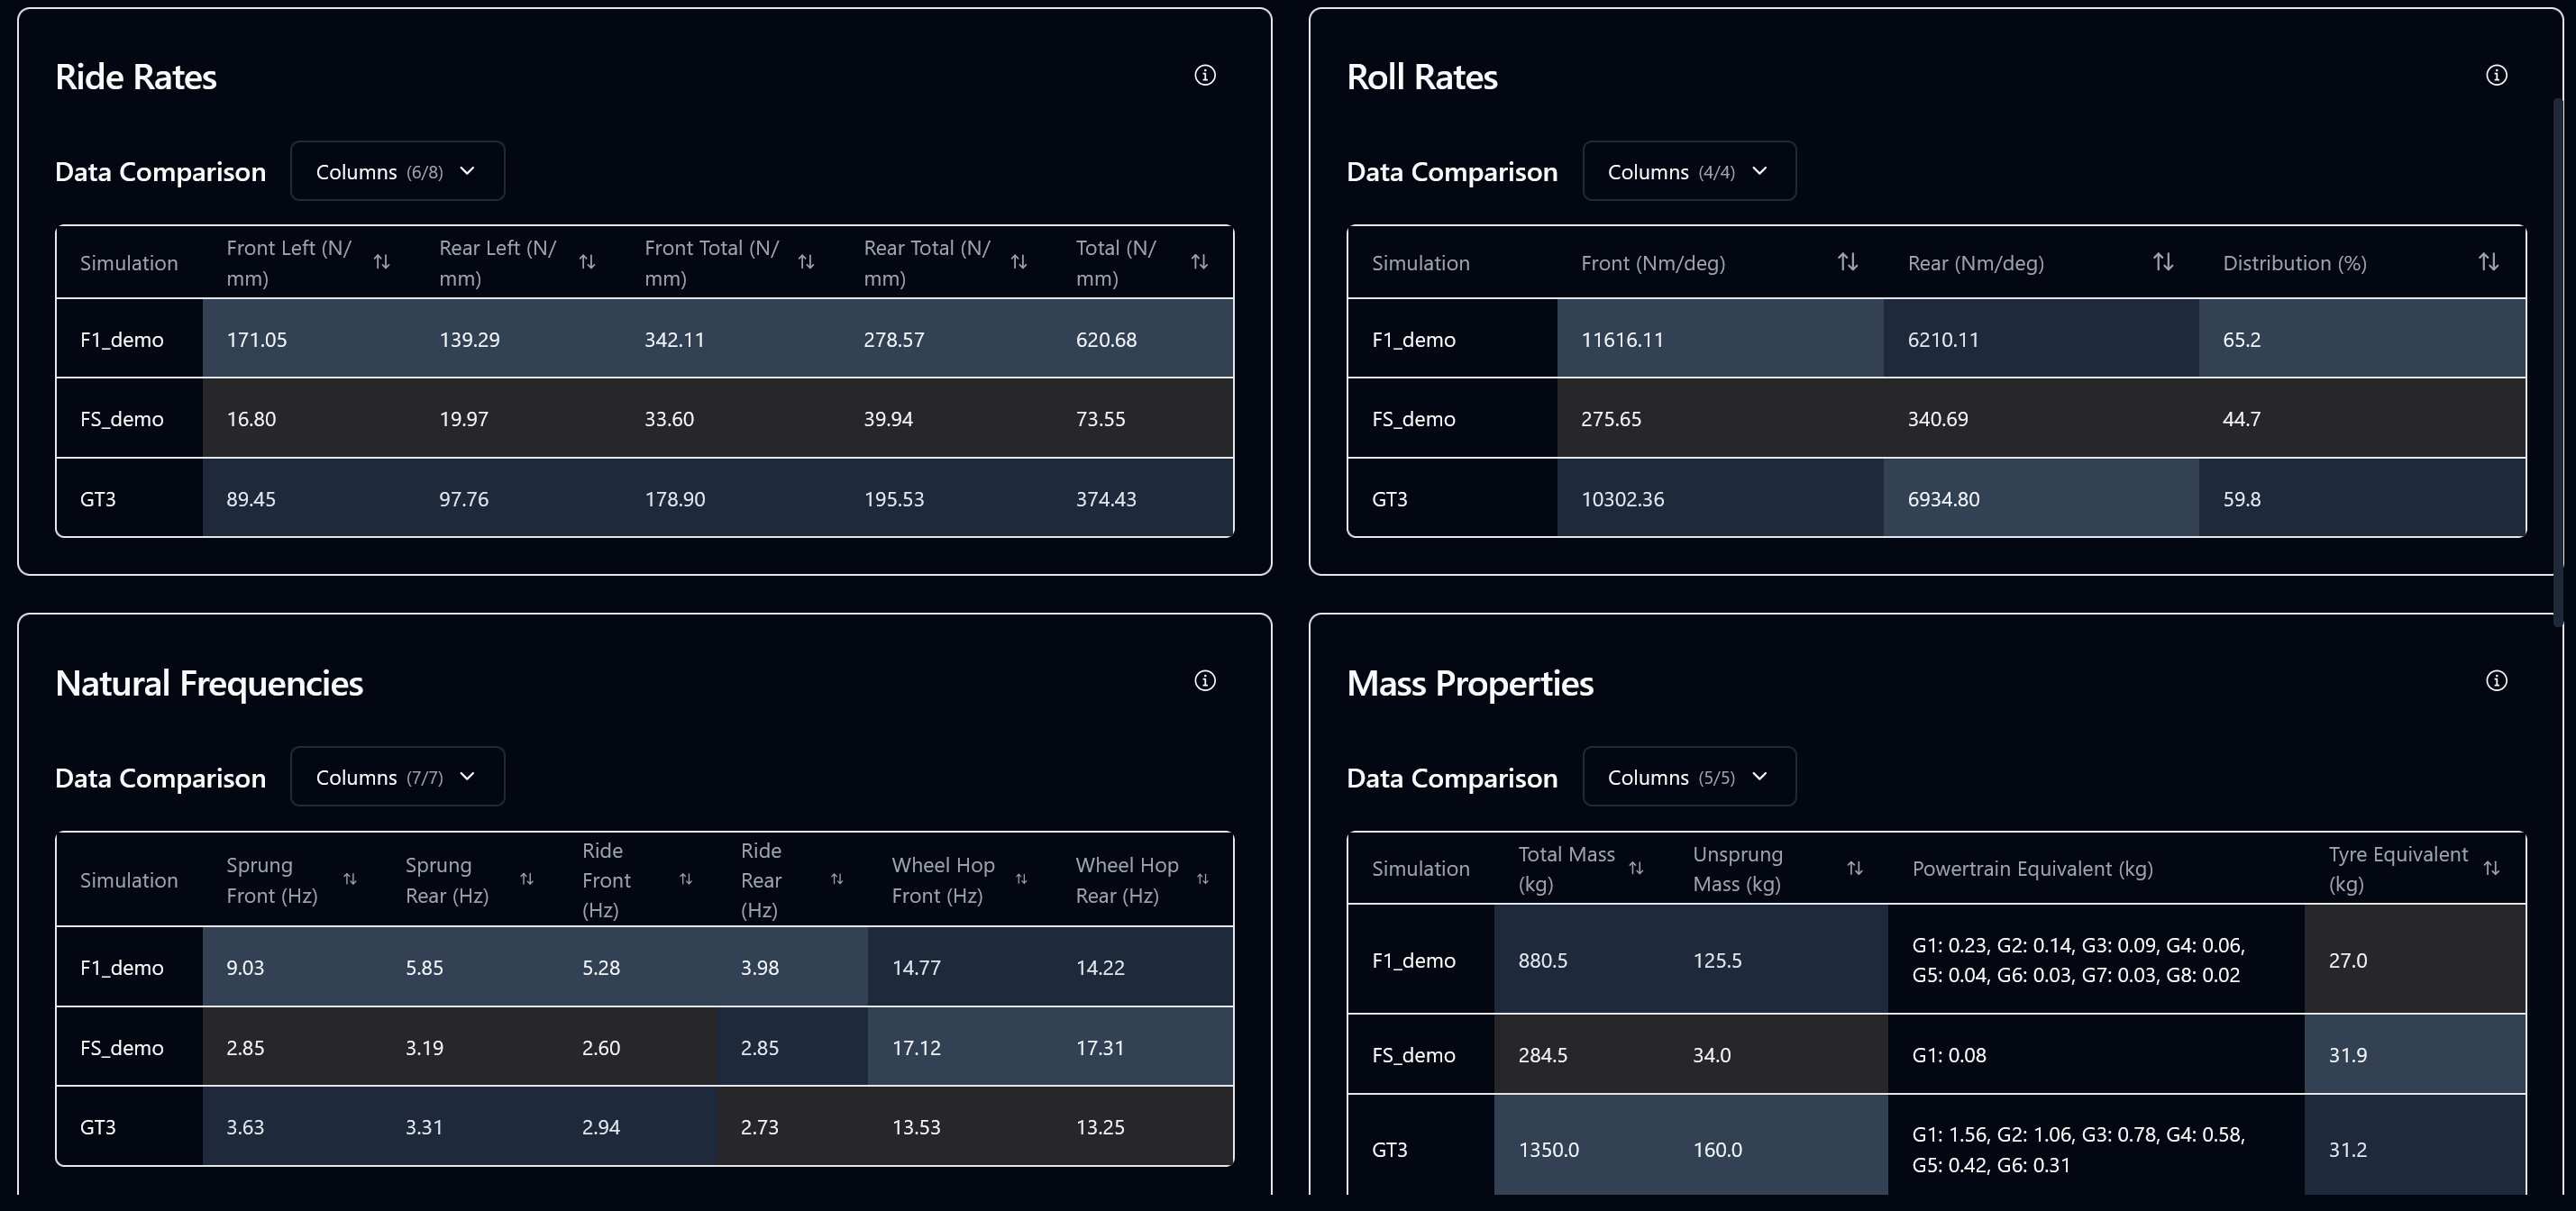Expand Ride Rates Columns (6/8) dropdown
2576x1211 pixels.
coord(397,171)
